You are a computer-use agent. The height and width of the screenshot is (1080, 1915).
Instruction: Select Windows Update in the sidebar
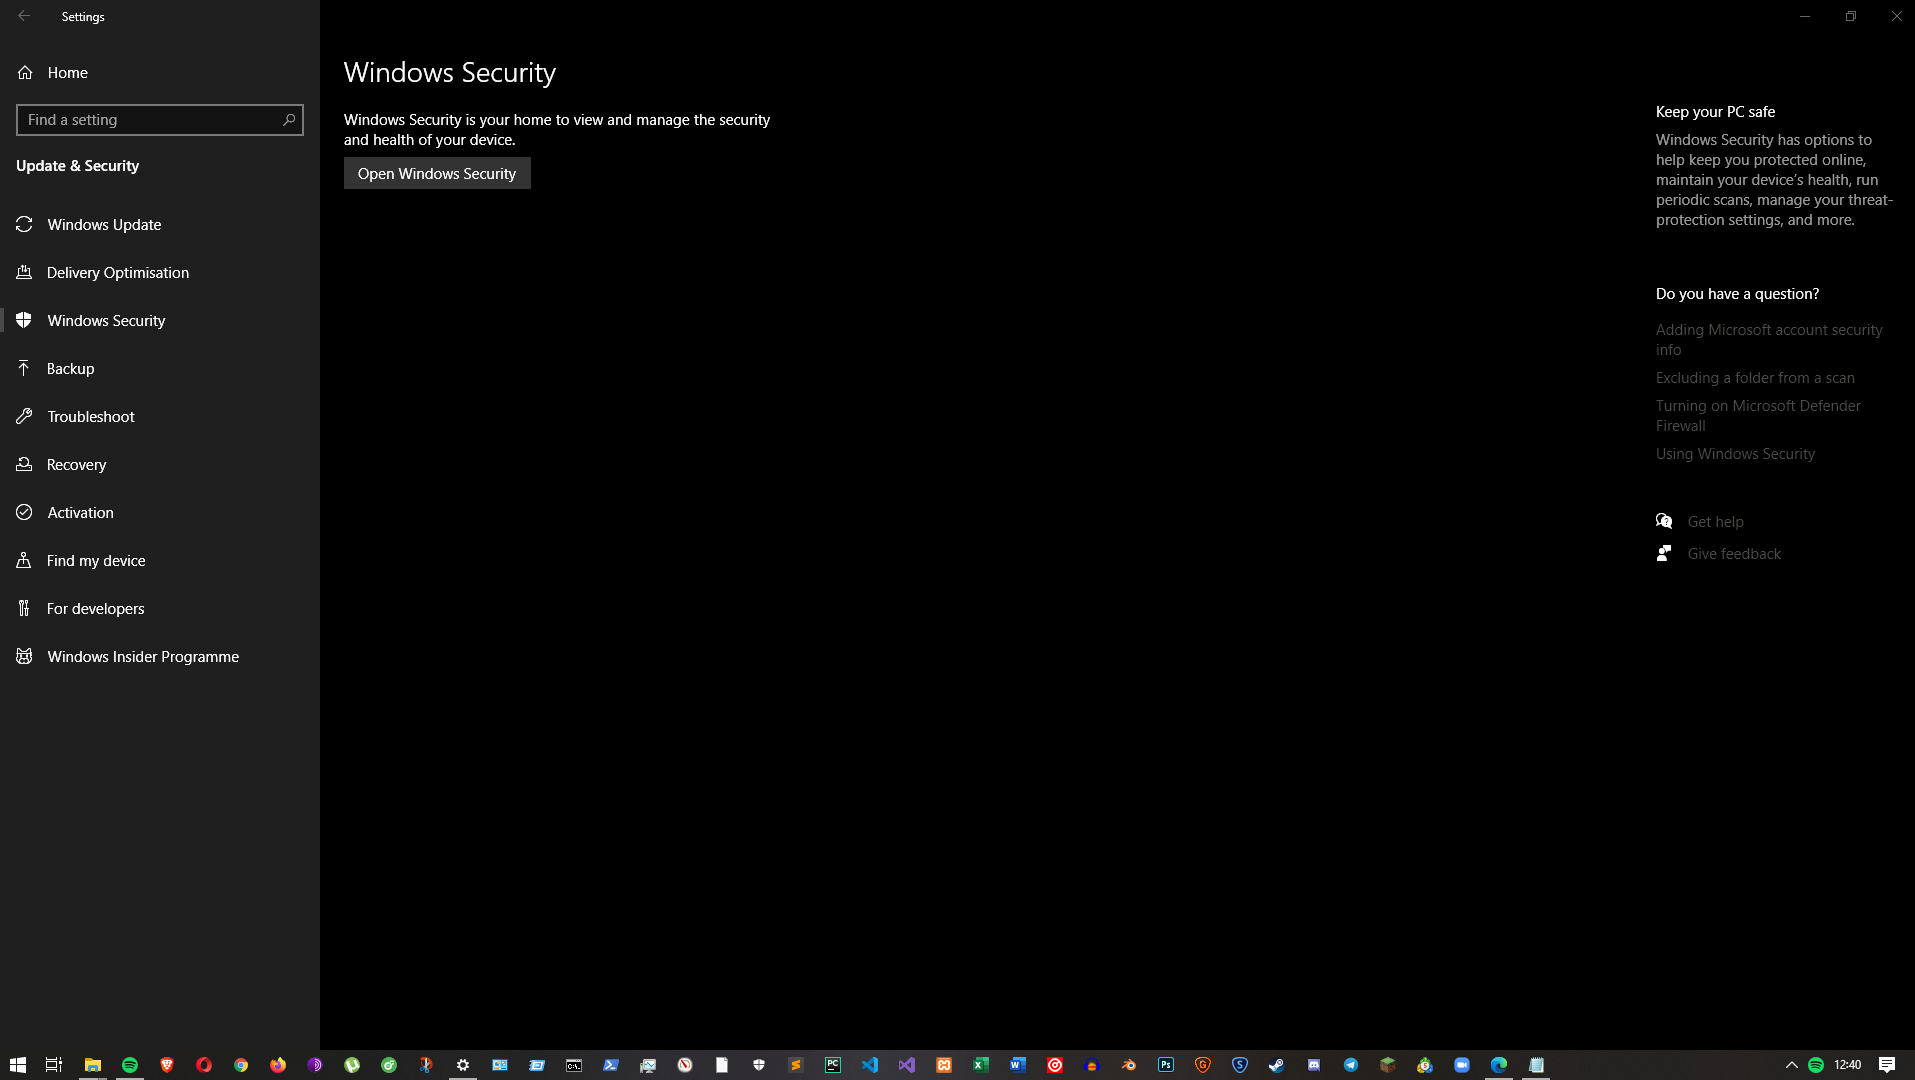coord(160,224)
